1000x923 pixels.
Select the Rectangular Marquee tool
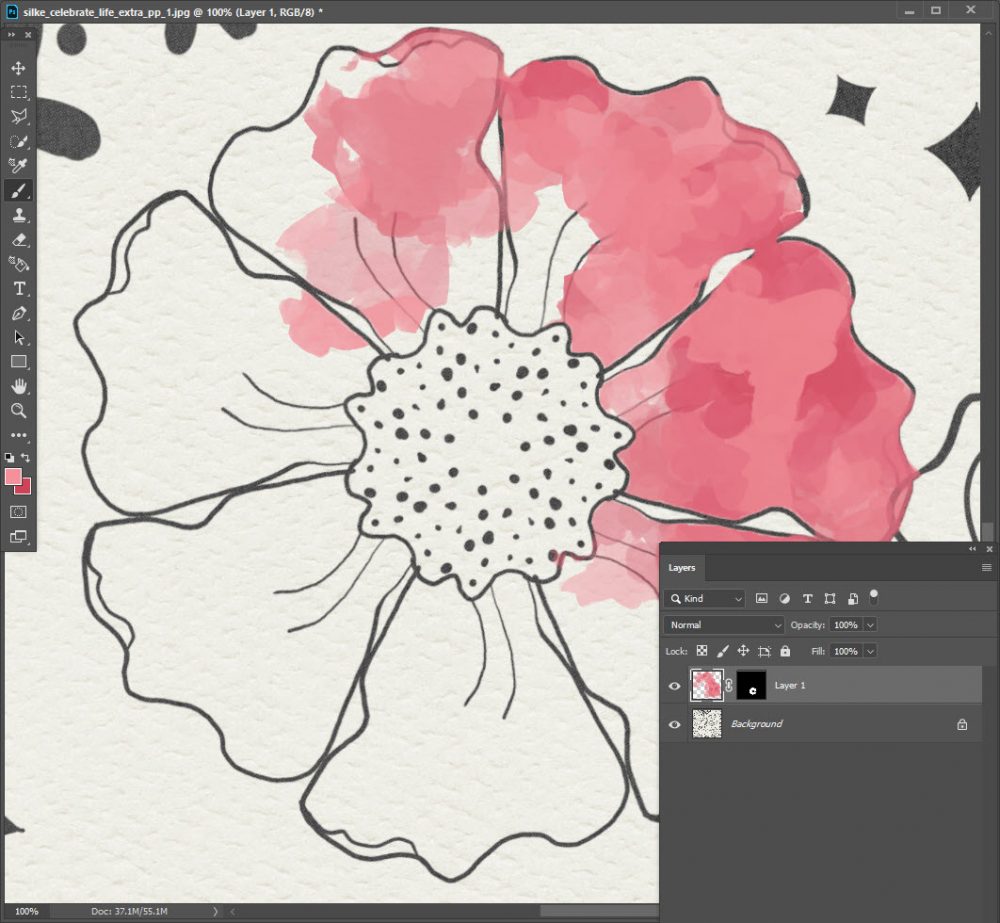pyautogui.click(x=18, y=92)
